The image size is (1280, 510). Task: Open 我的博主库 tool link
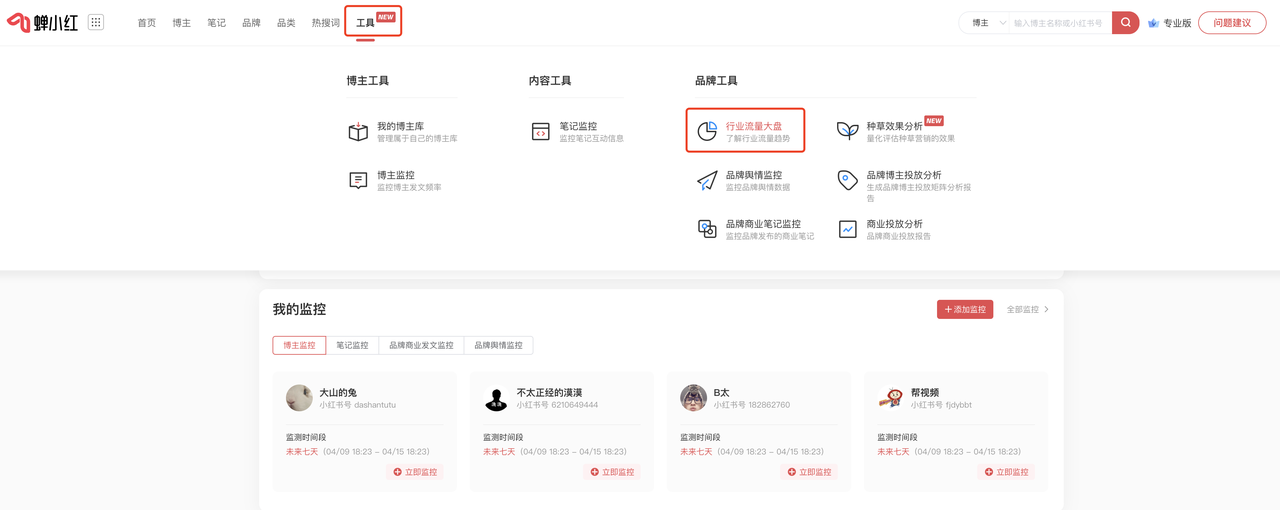pyautogui.click(x=400, y=127)
